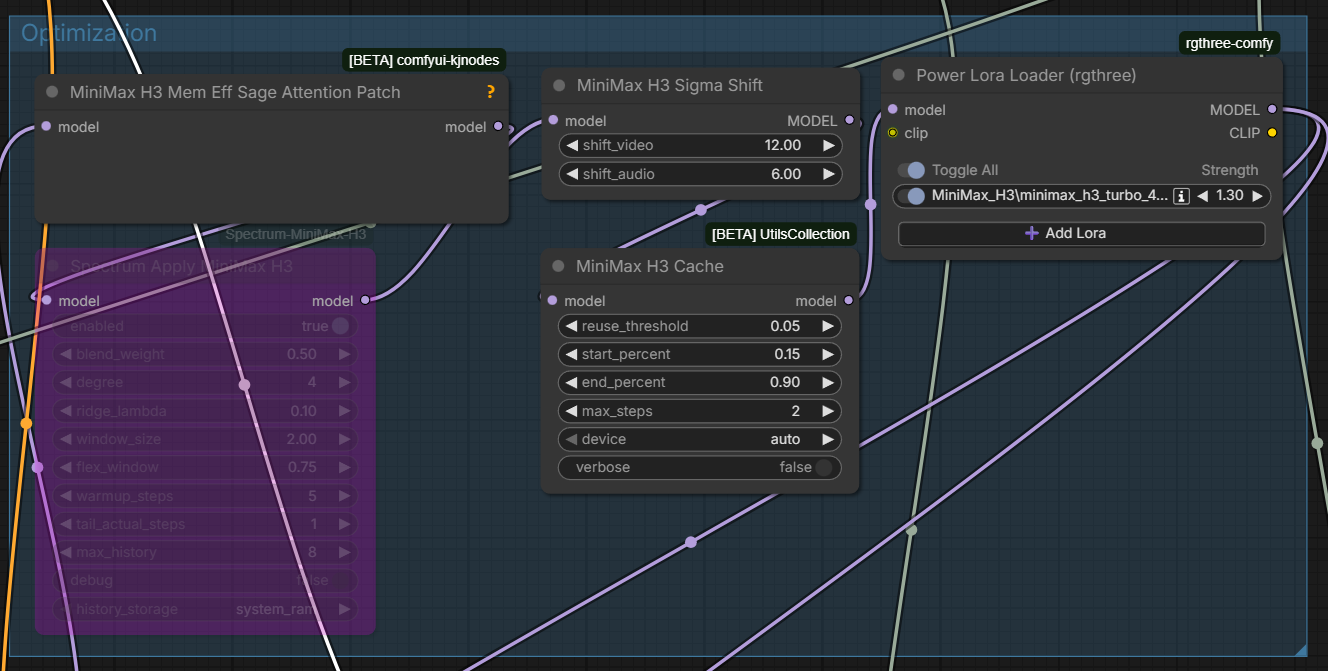Click Sigma Shift MODEL output socket

(849, 121)
